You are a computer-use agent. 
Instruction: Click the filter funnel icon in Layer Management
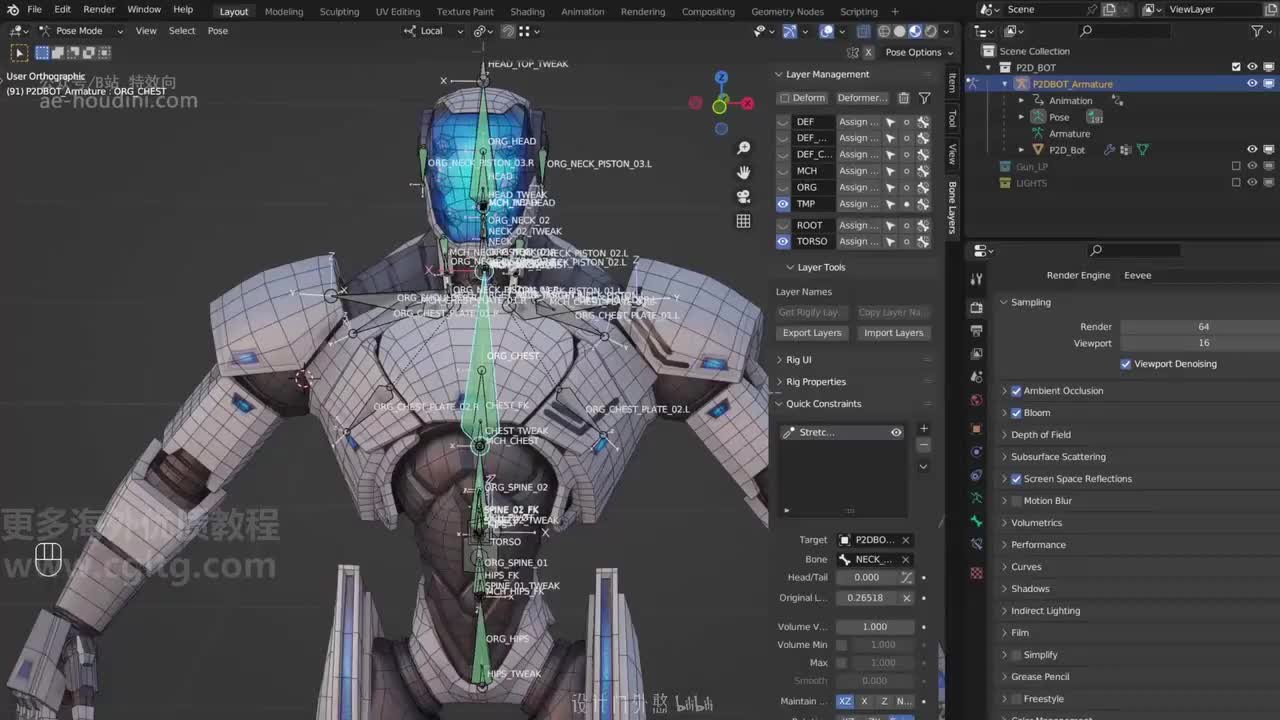(x=924, y=98)
